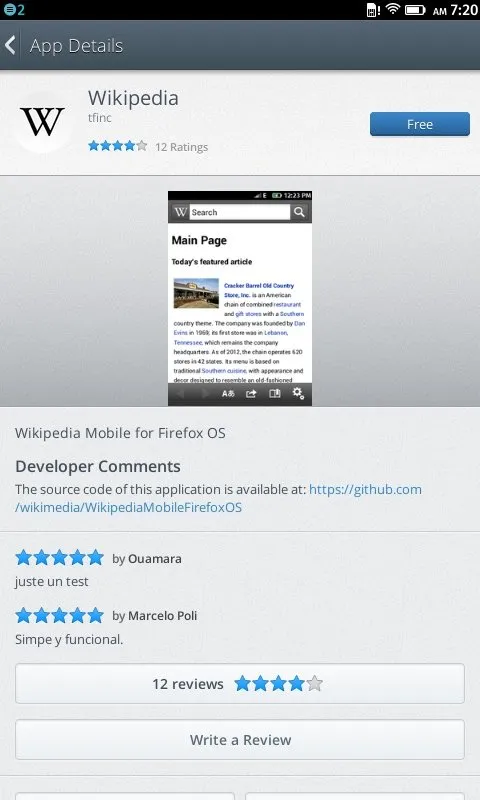Tap the share icon in screenshot preview
Viewport: 480px width, 800px height.
point(251,394)
